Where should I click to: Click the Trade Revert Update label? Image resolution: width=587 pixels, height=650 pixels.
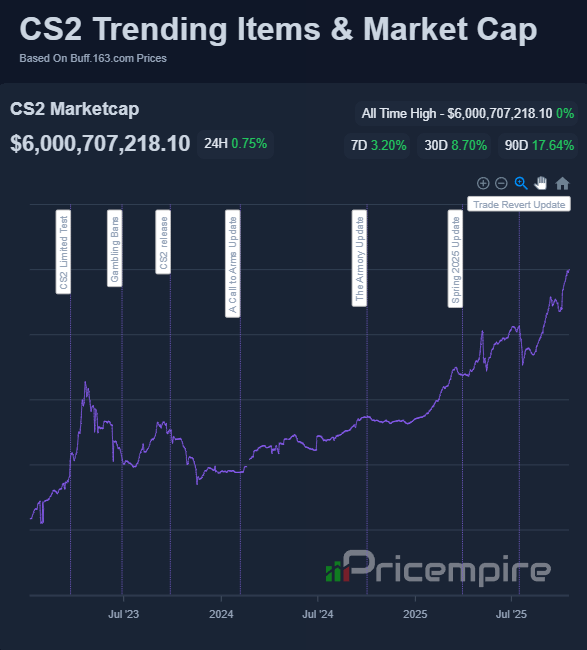(519, 204)
